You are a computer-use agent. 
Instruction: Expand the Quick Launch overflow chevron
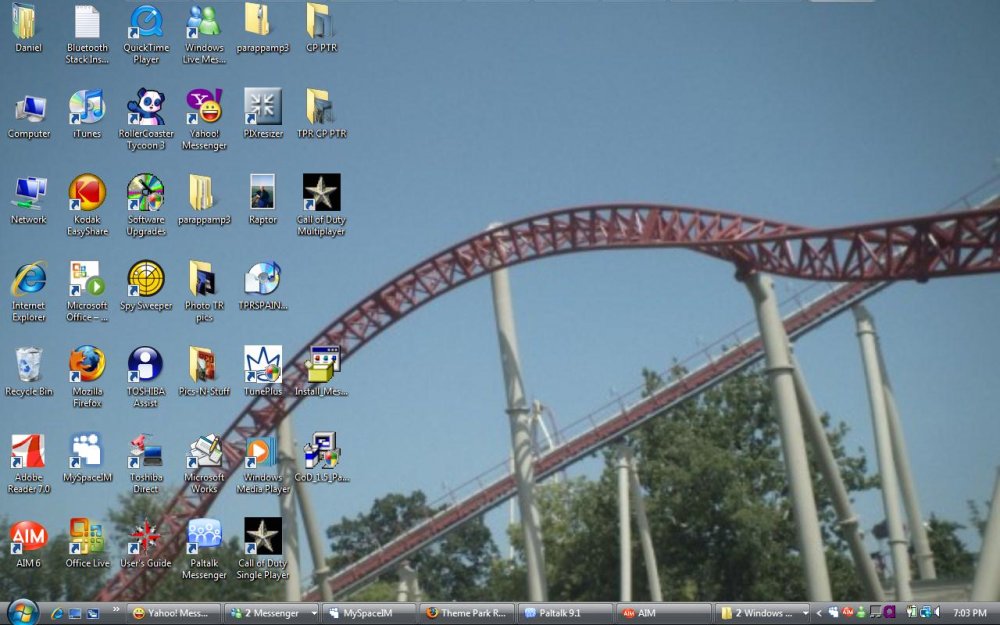115,610
